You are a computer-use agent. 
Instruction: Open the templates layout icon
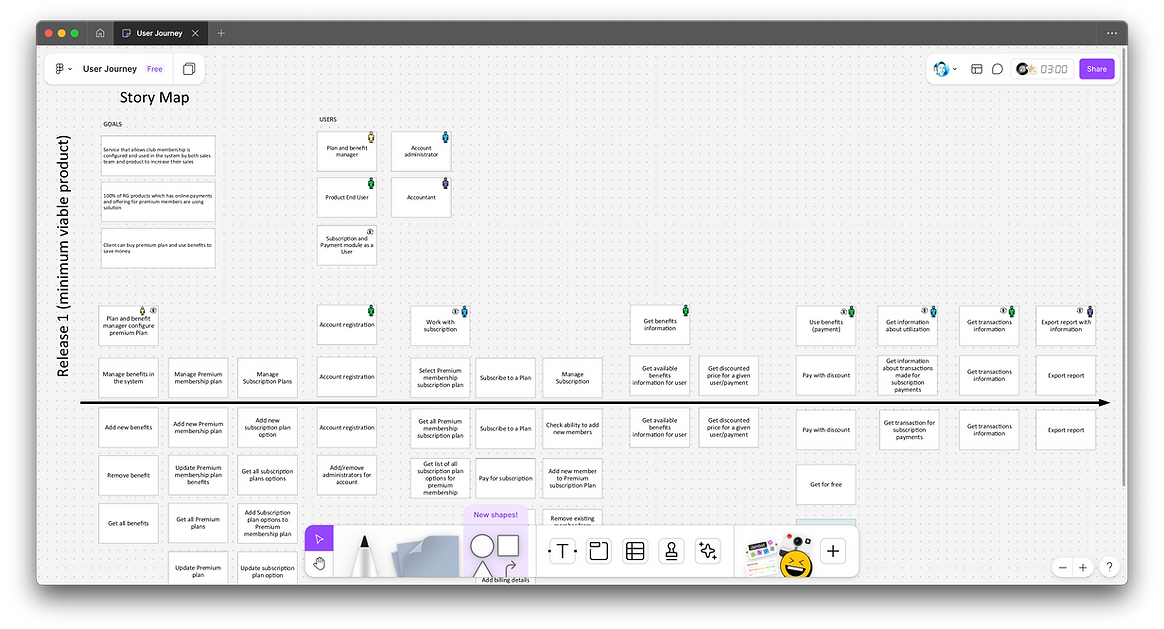tap(977, 69)
